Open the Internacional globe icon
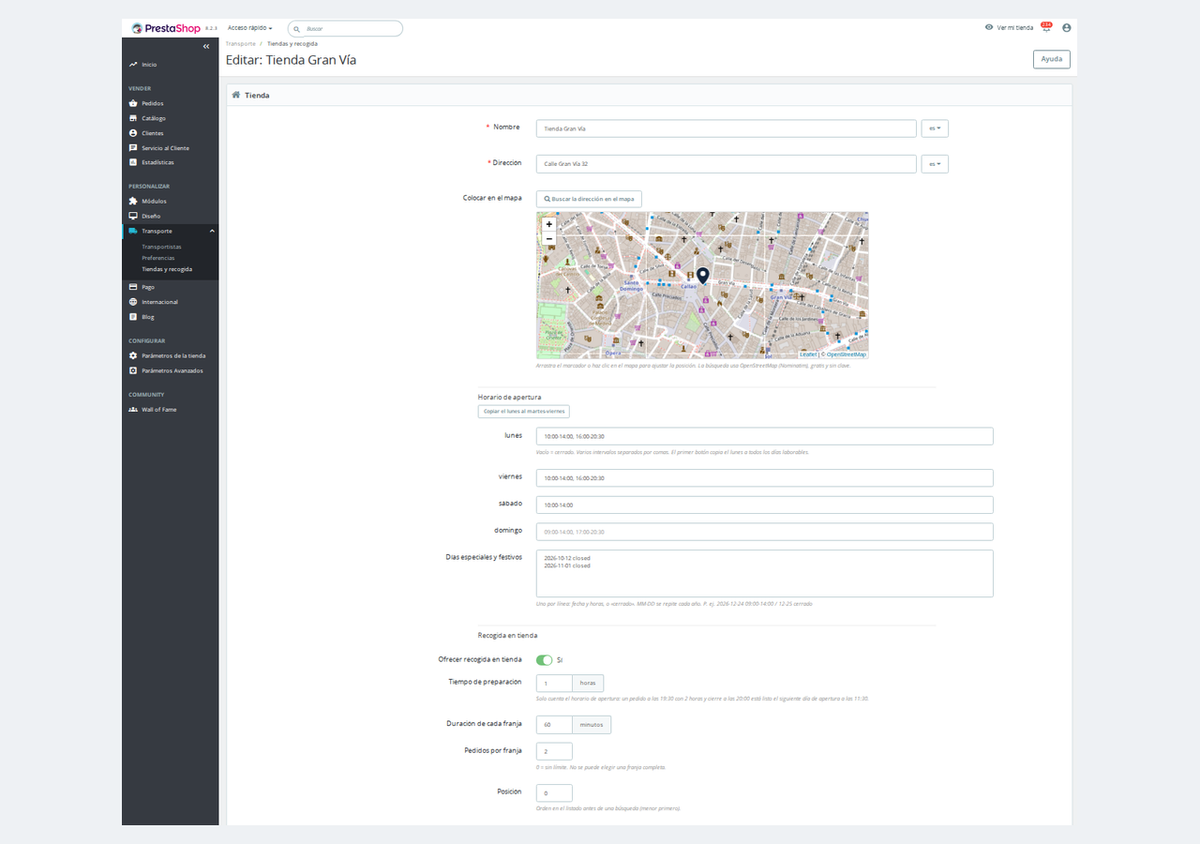 click(133, 302)
